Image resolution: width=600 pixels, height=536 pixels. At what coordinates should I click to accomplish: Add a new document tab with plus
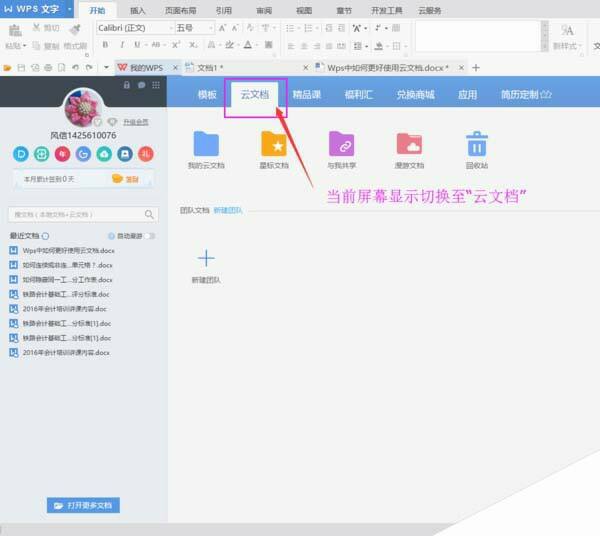click(476, 68)
